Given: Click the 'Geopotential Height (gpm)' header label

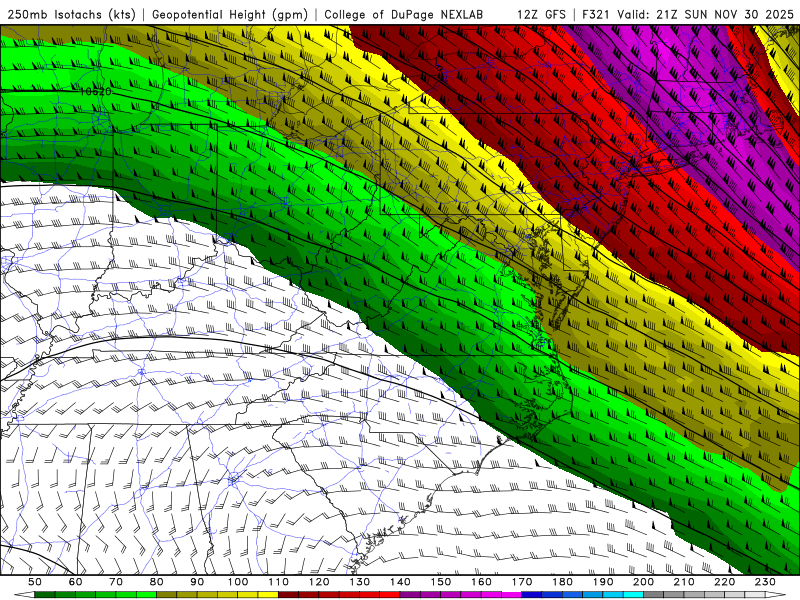Looking at the screenshot, I should point(230,14).
